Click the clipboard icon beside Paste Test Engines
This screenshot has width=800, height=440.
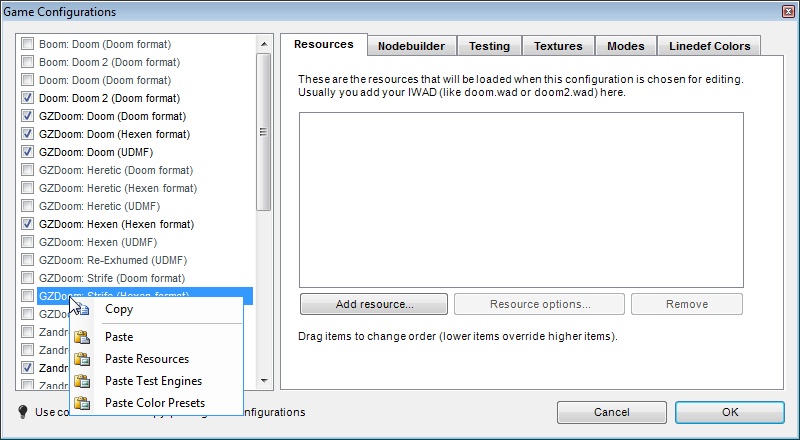coord(82,381)
